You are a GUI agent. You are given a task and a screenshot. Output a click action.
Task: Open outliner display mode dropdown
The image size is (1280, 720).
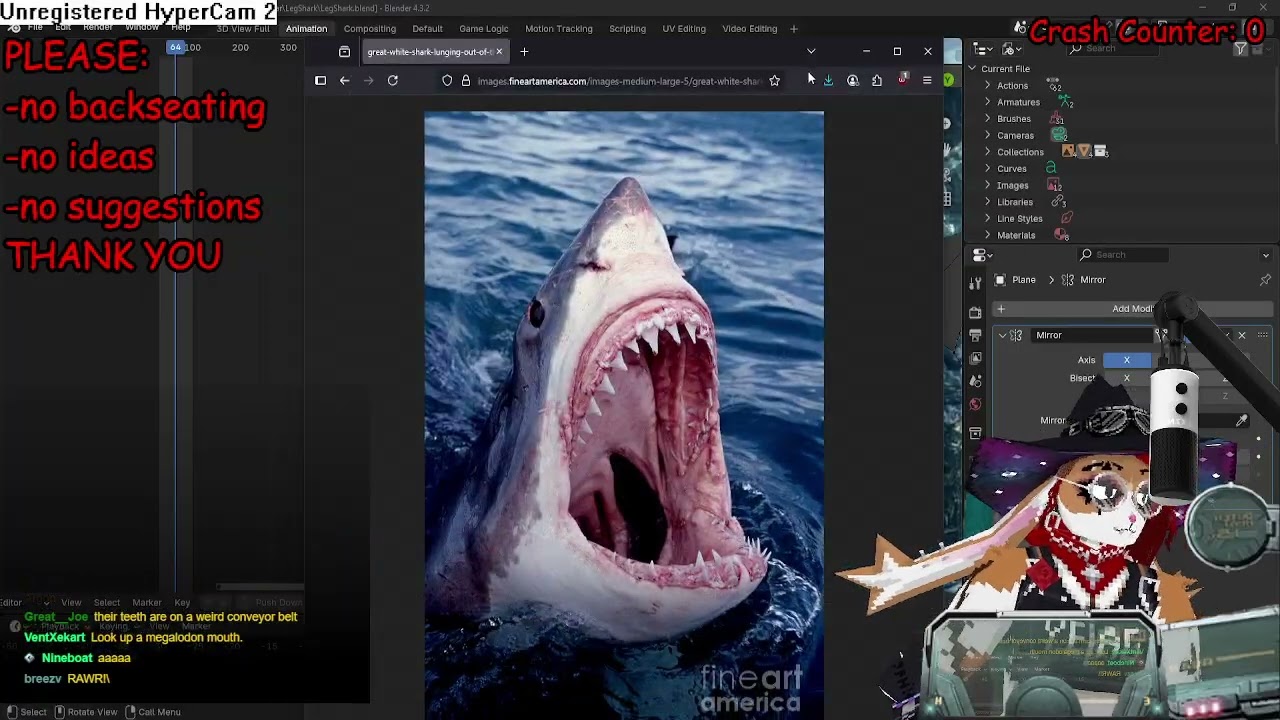point(1012,49)
